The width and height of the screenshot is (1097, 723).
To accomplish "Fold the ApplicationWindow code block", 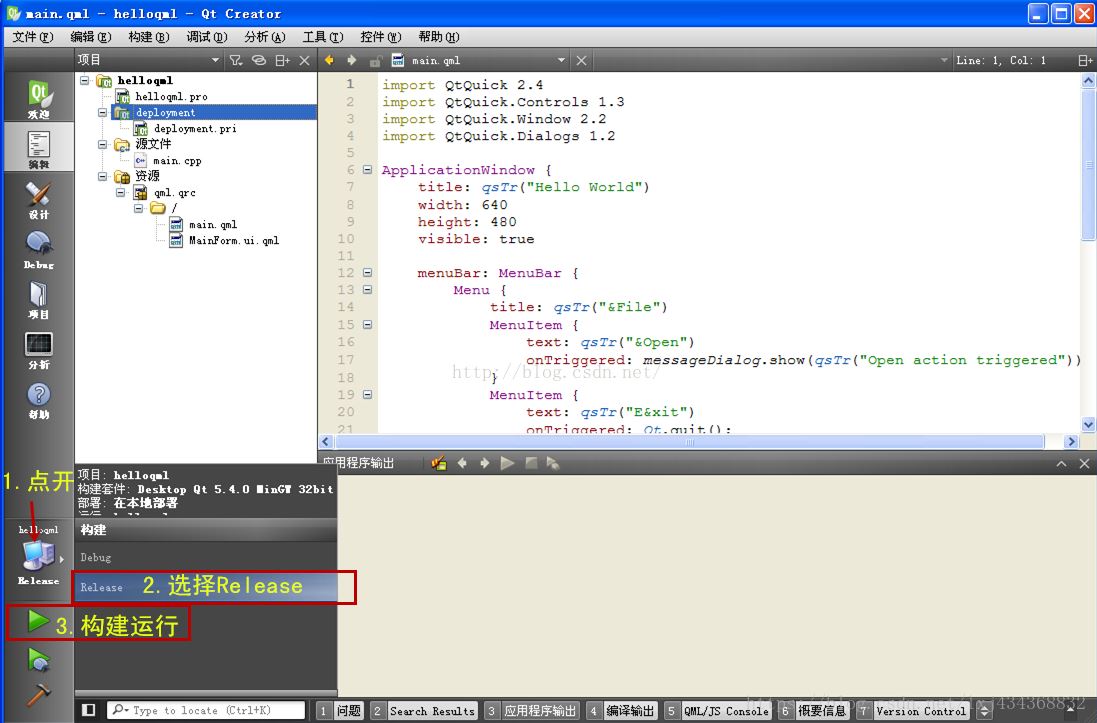I will coord(367,169).
